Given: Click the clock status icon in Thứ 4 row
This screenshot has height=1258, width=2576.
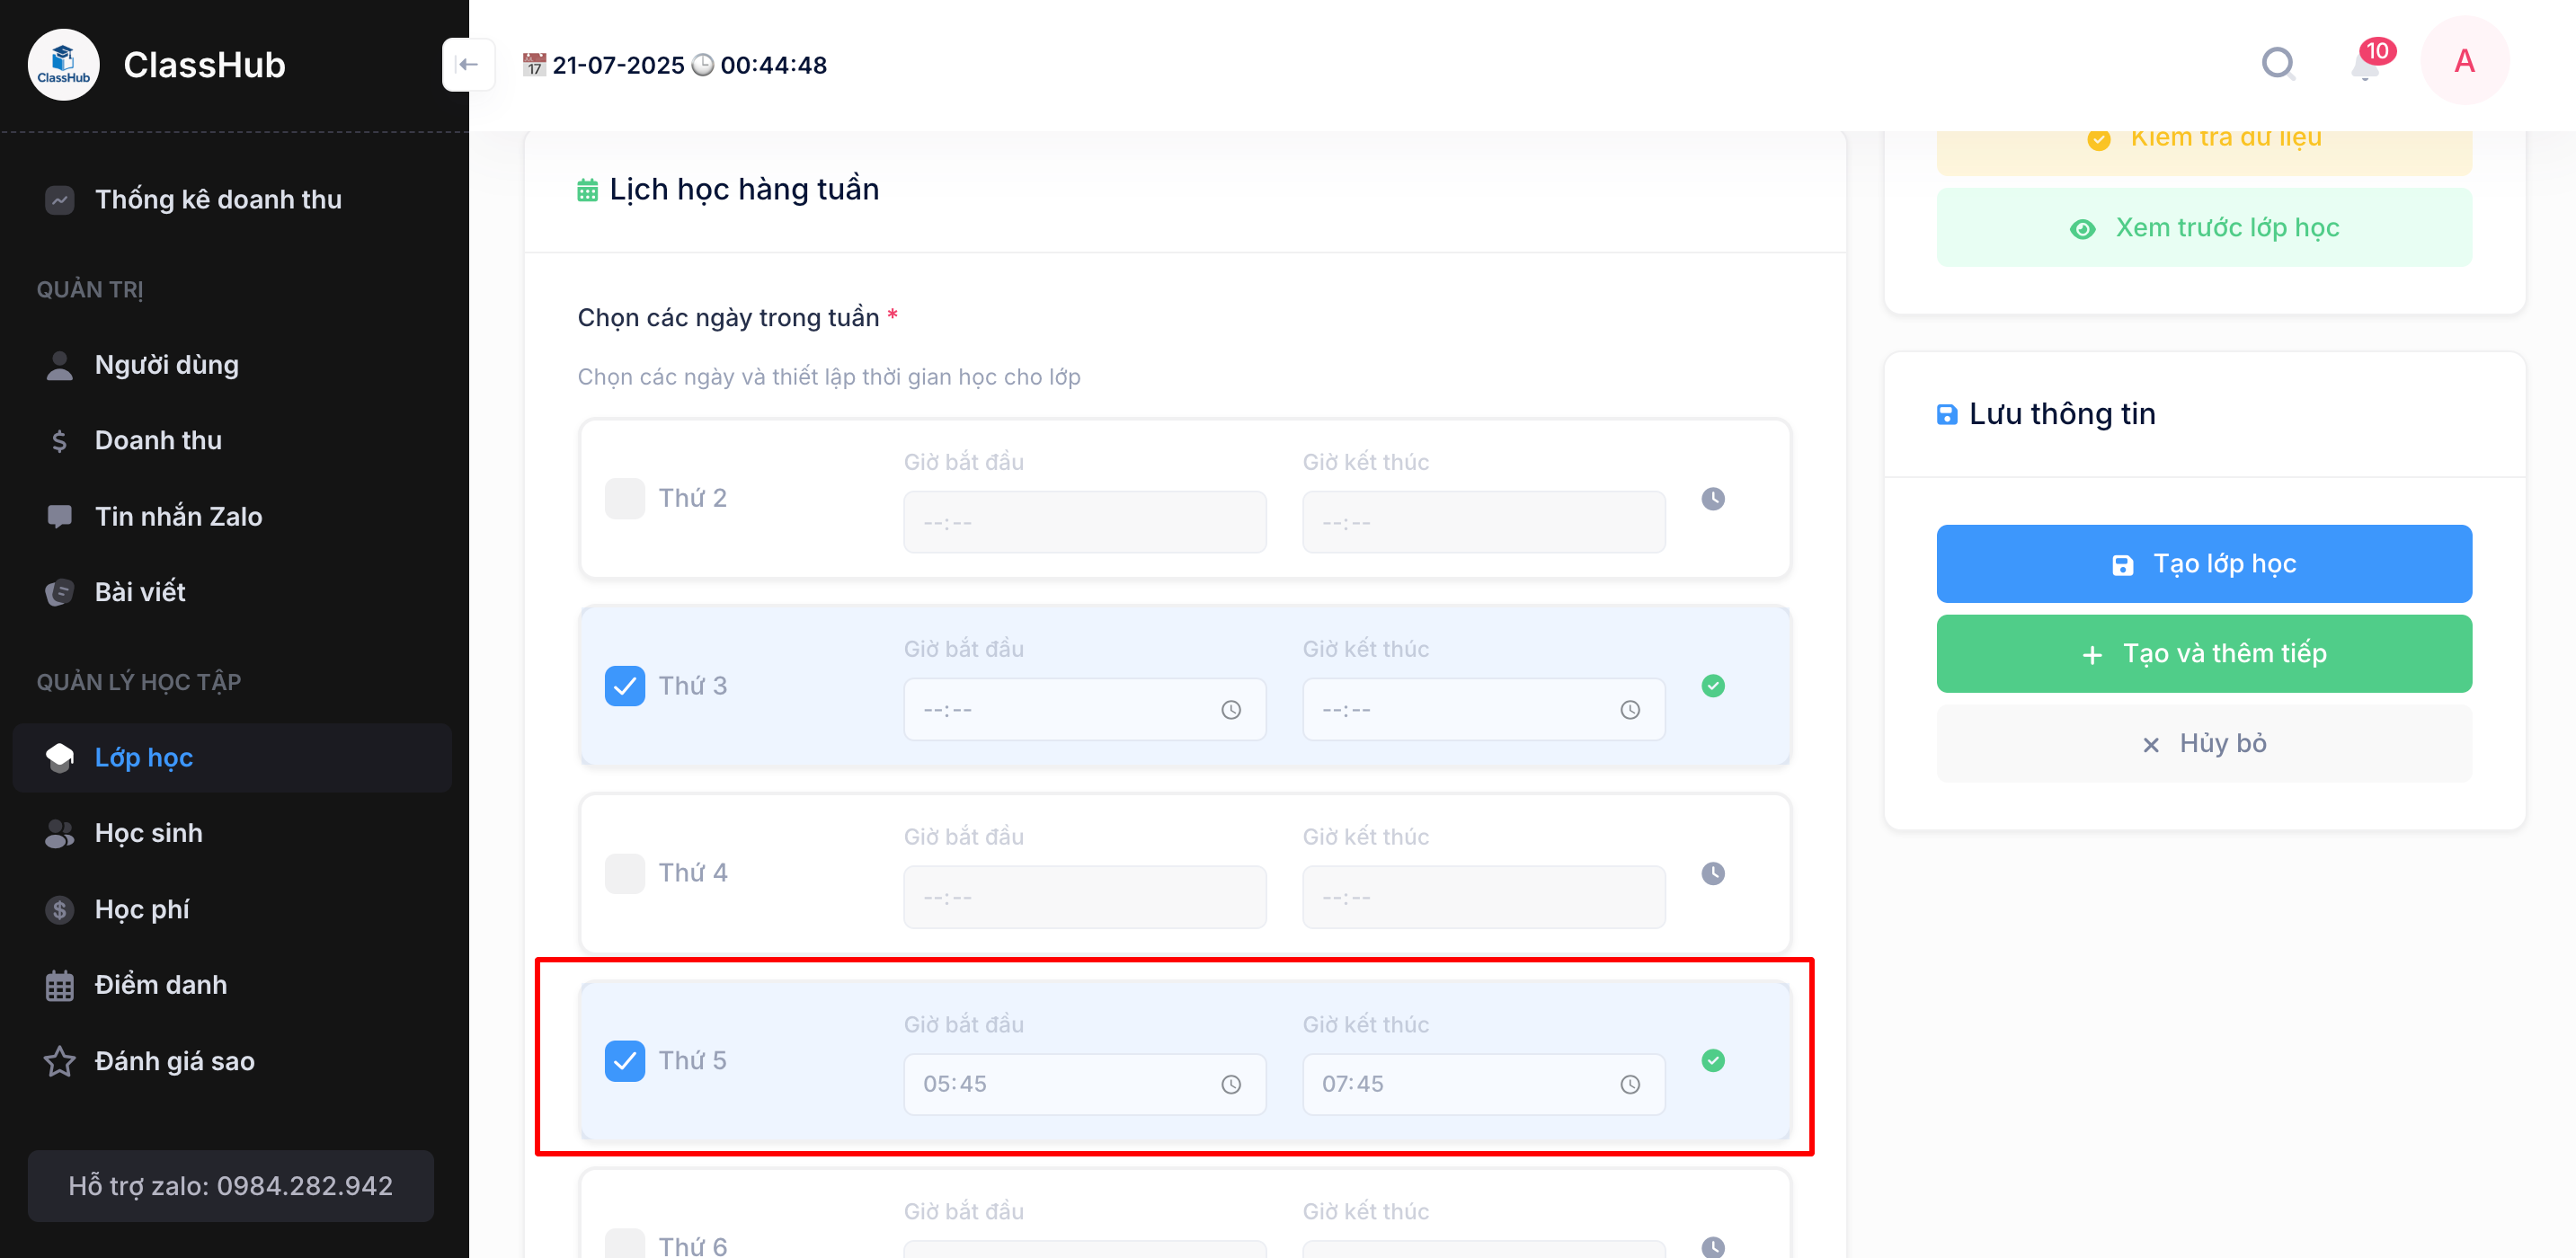Looking at the screenshot, I should pos(1712,873).
